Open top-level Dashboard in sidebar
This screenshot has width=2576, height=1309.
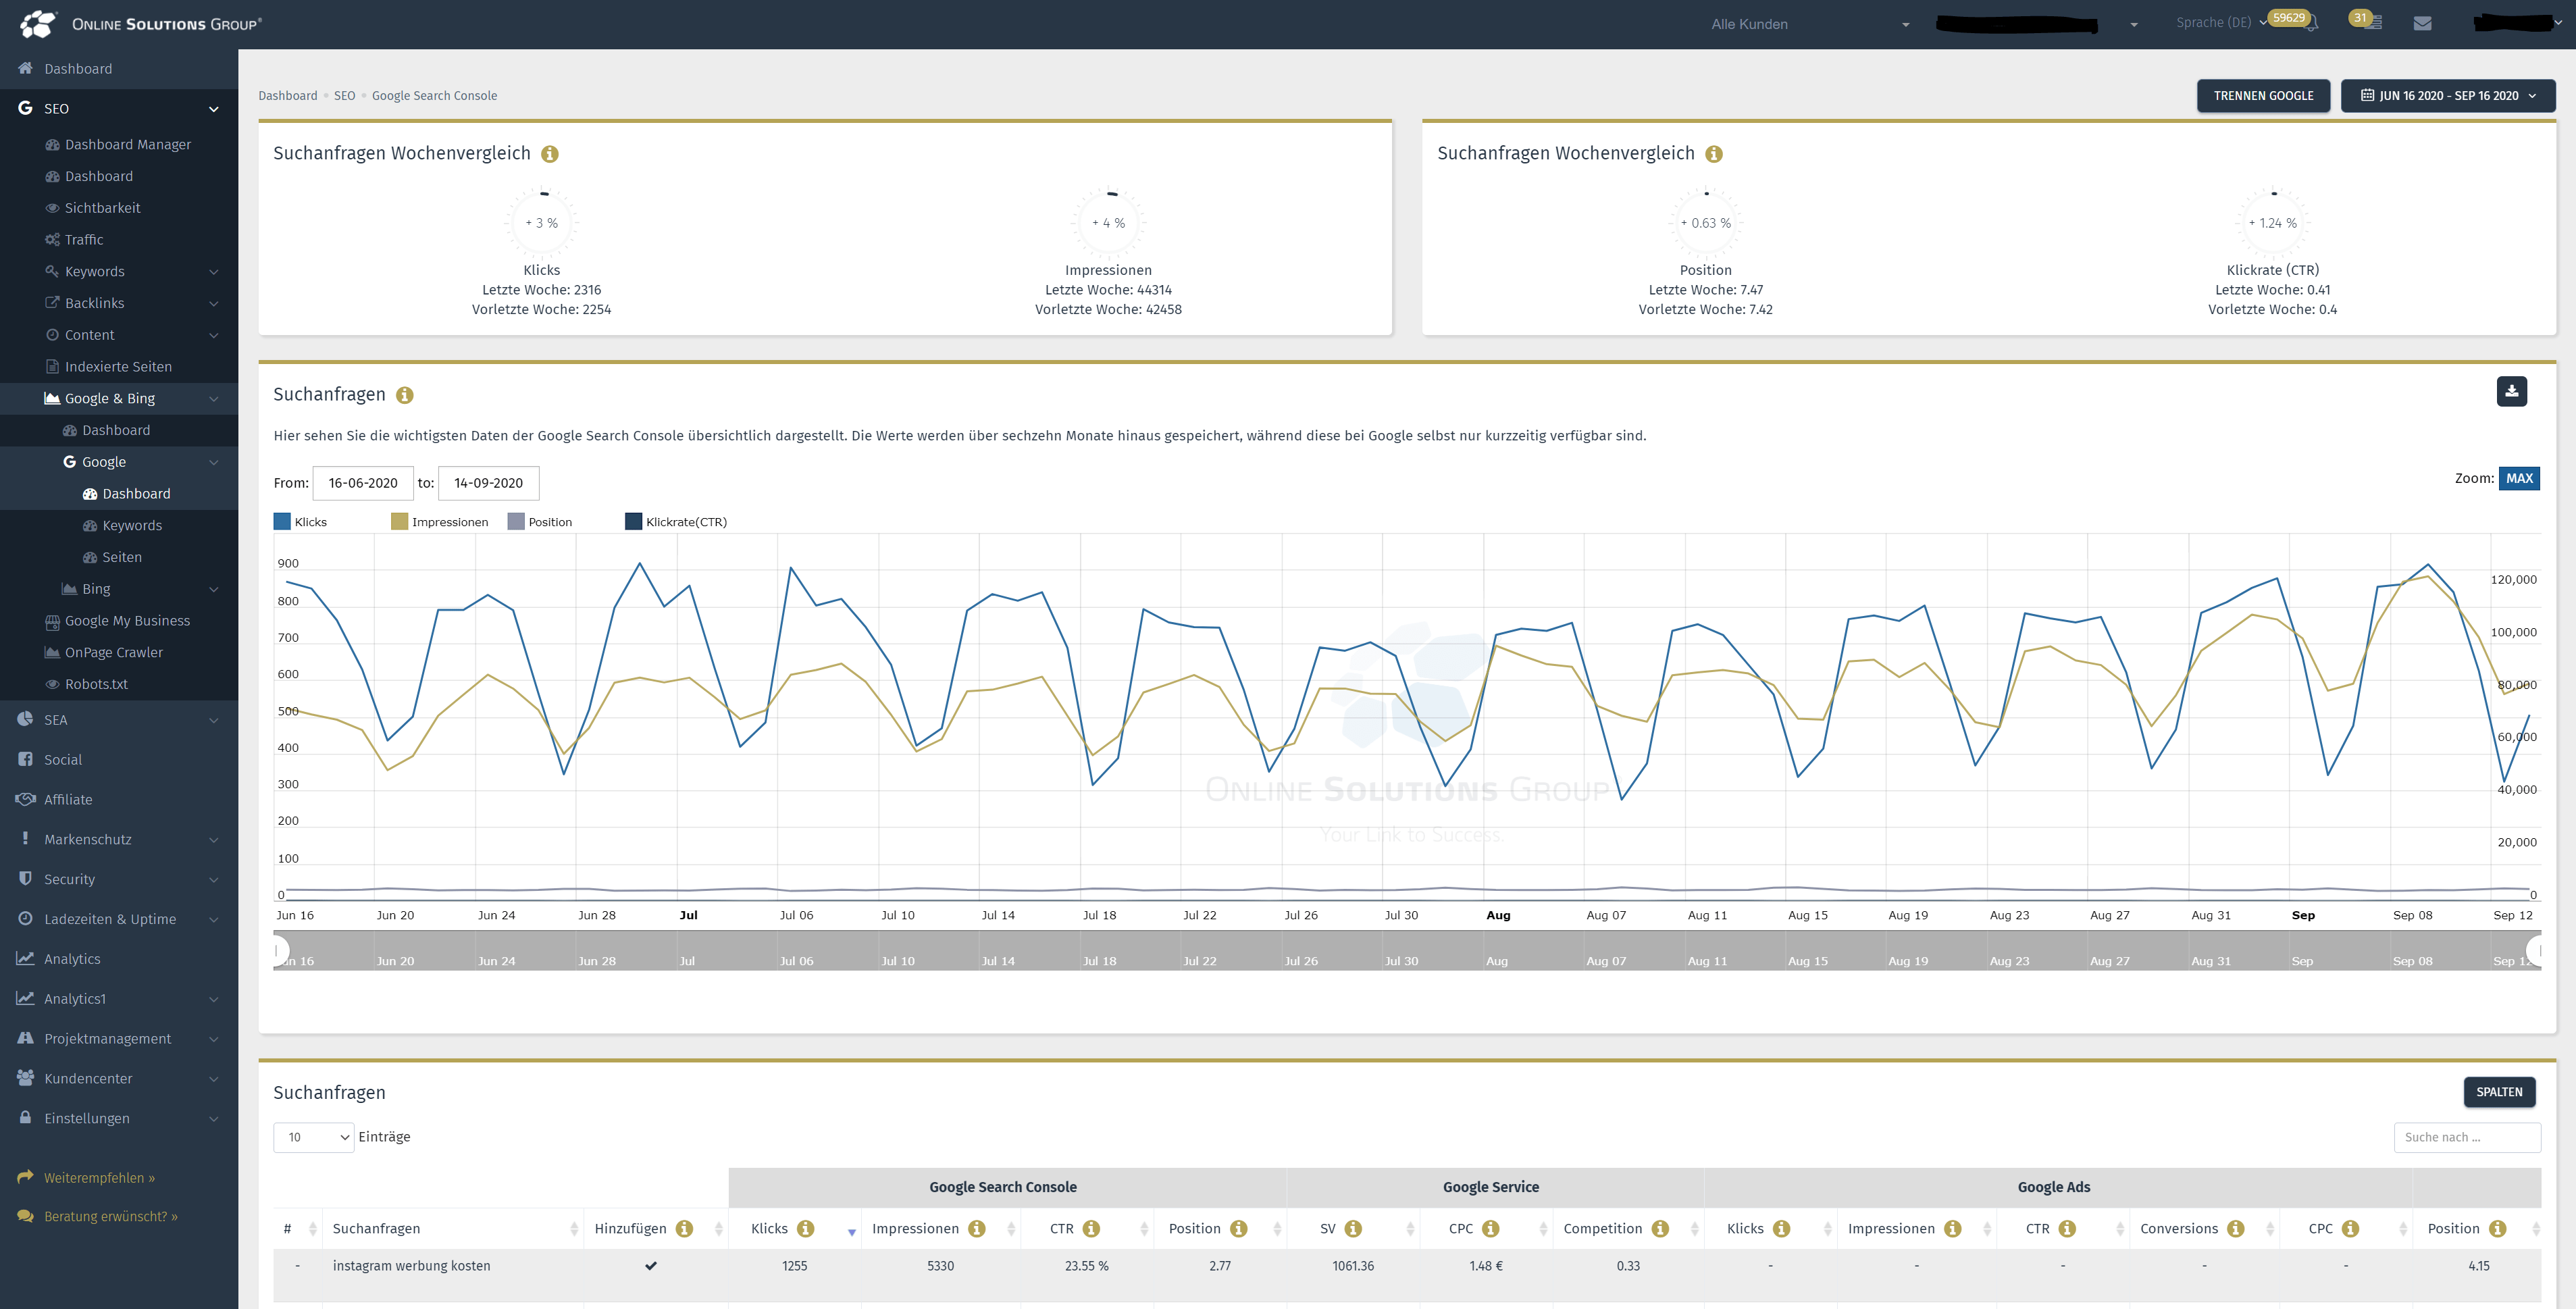coord(78,69)
